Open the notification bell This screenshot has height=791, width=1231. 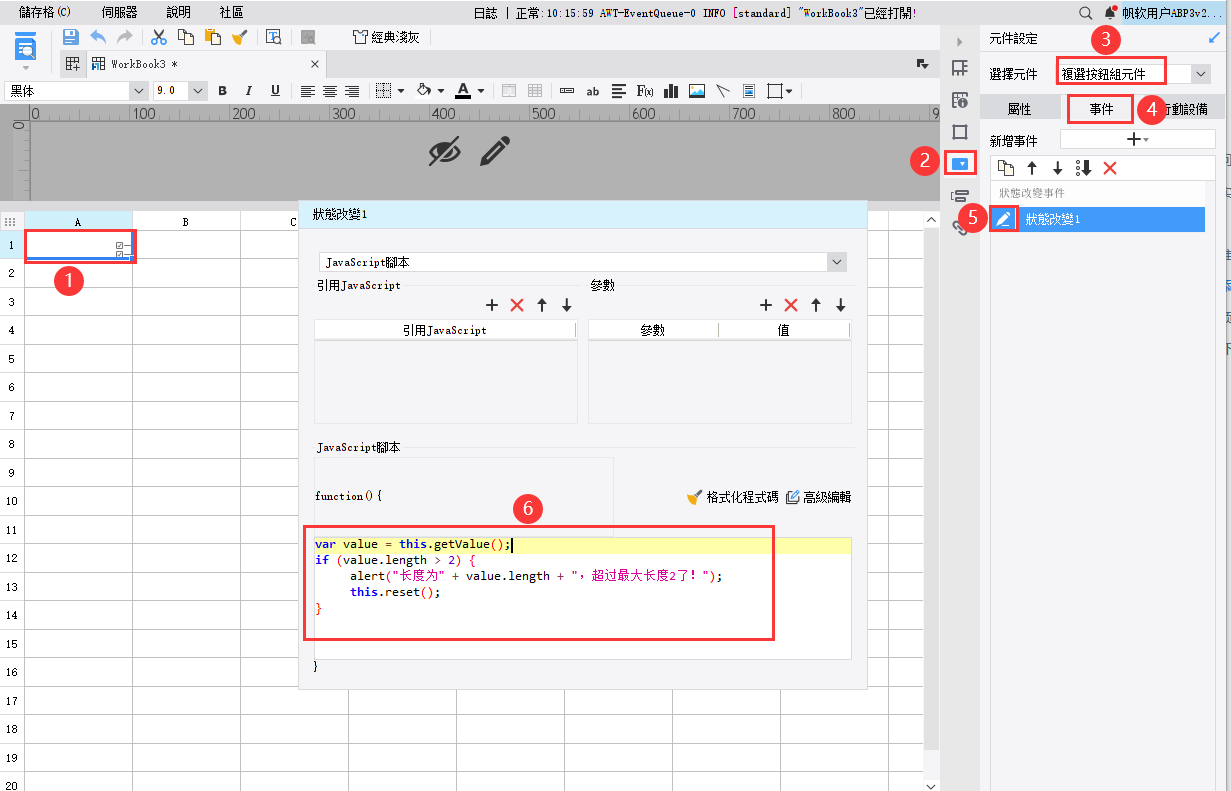1109,13
